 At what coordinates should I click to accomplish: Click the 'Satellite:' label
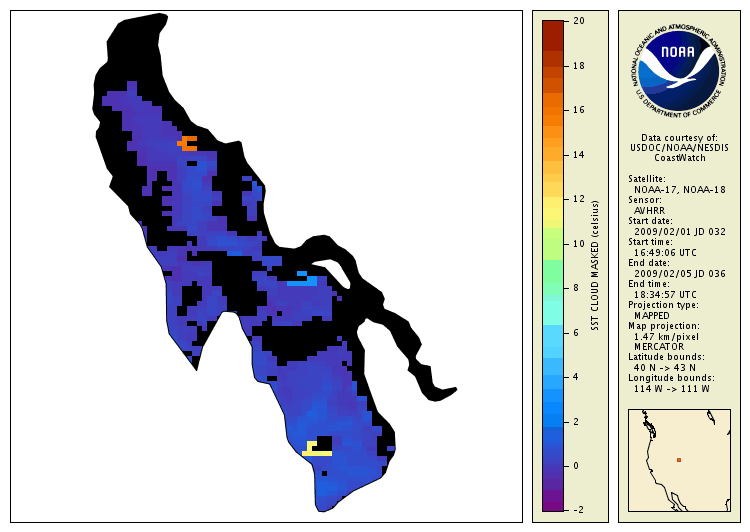[x=647, y=179]
